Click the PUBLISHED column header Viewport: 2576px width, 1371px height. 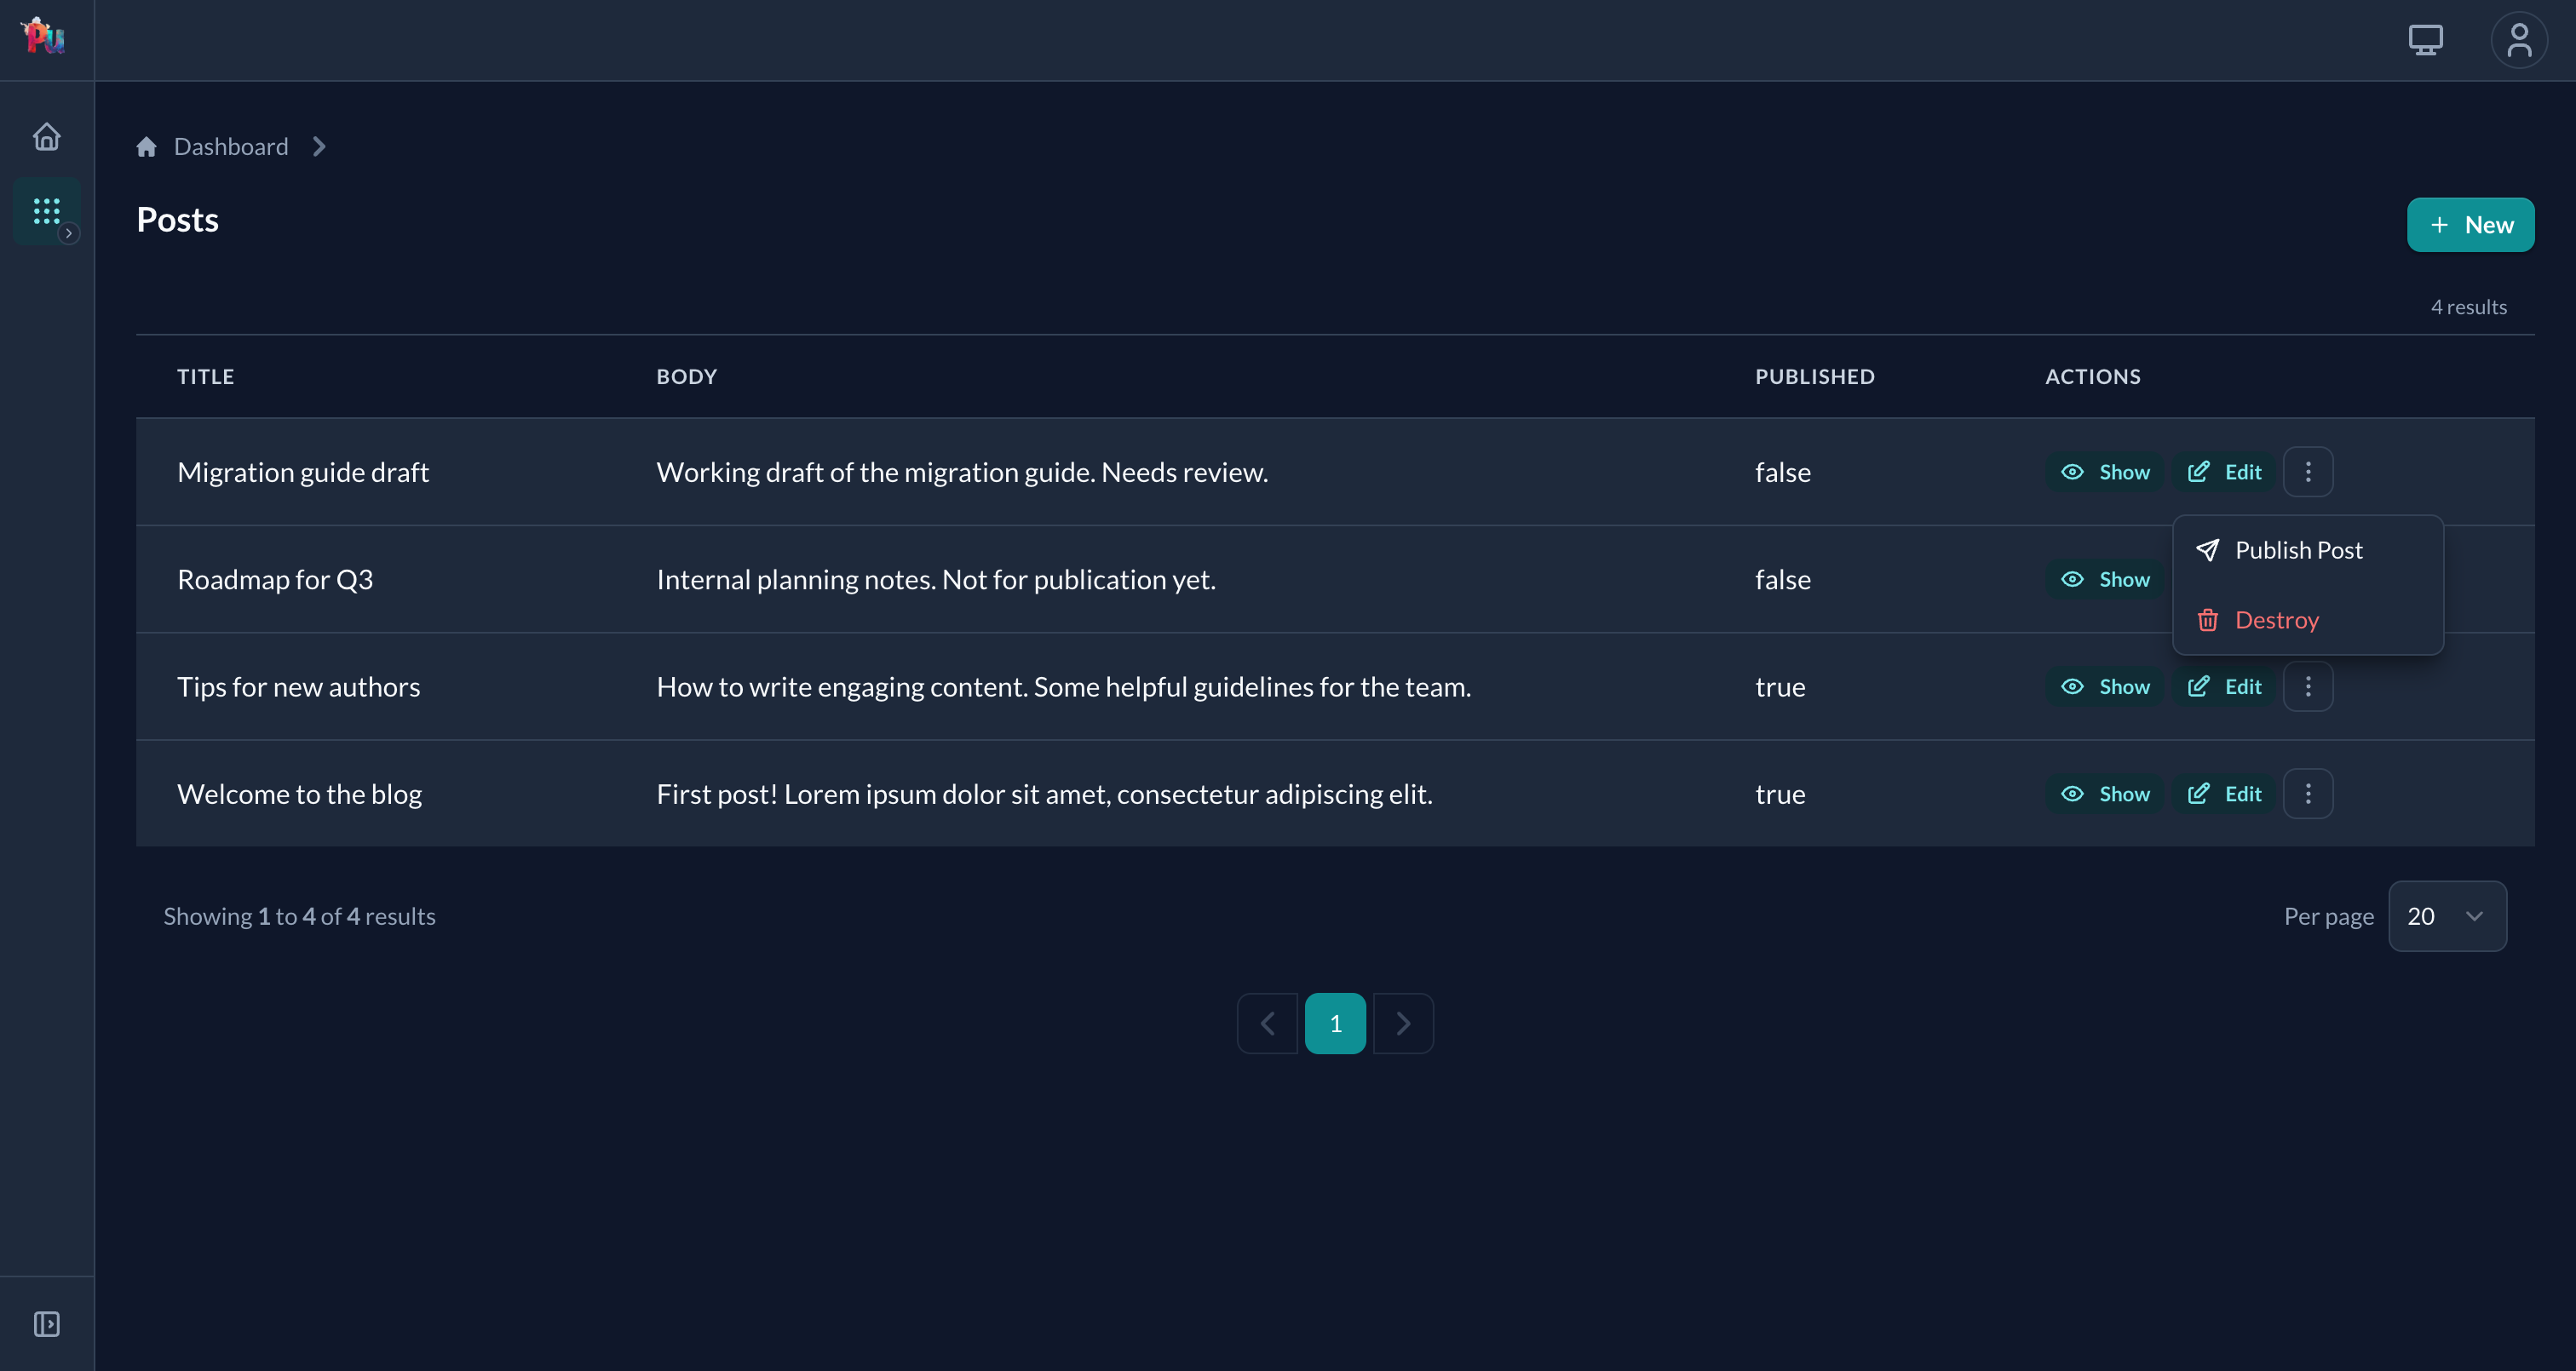[x=1815, y=377]
